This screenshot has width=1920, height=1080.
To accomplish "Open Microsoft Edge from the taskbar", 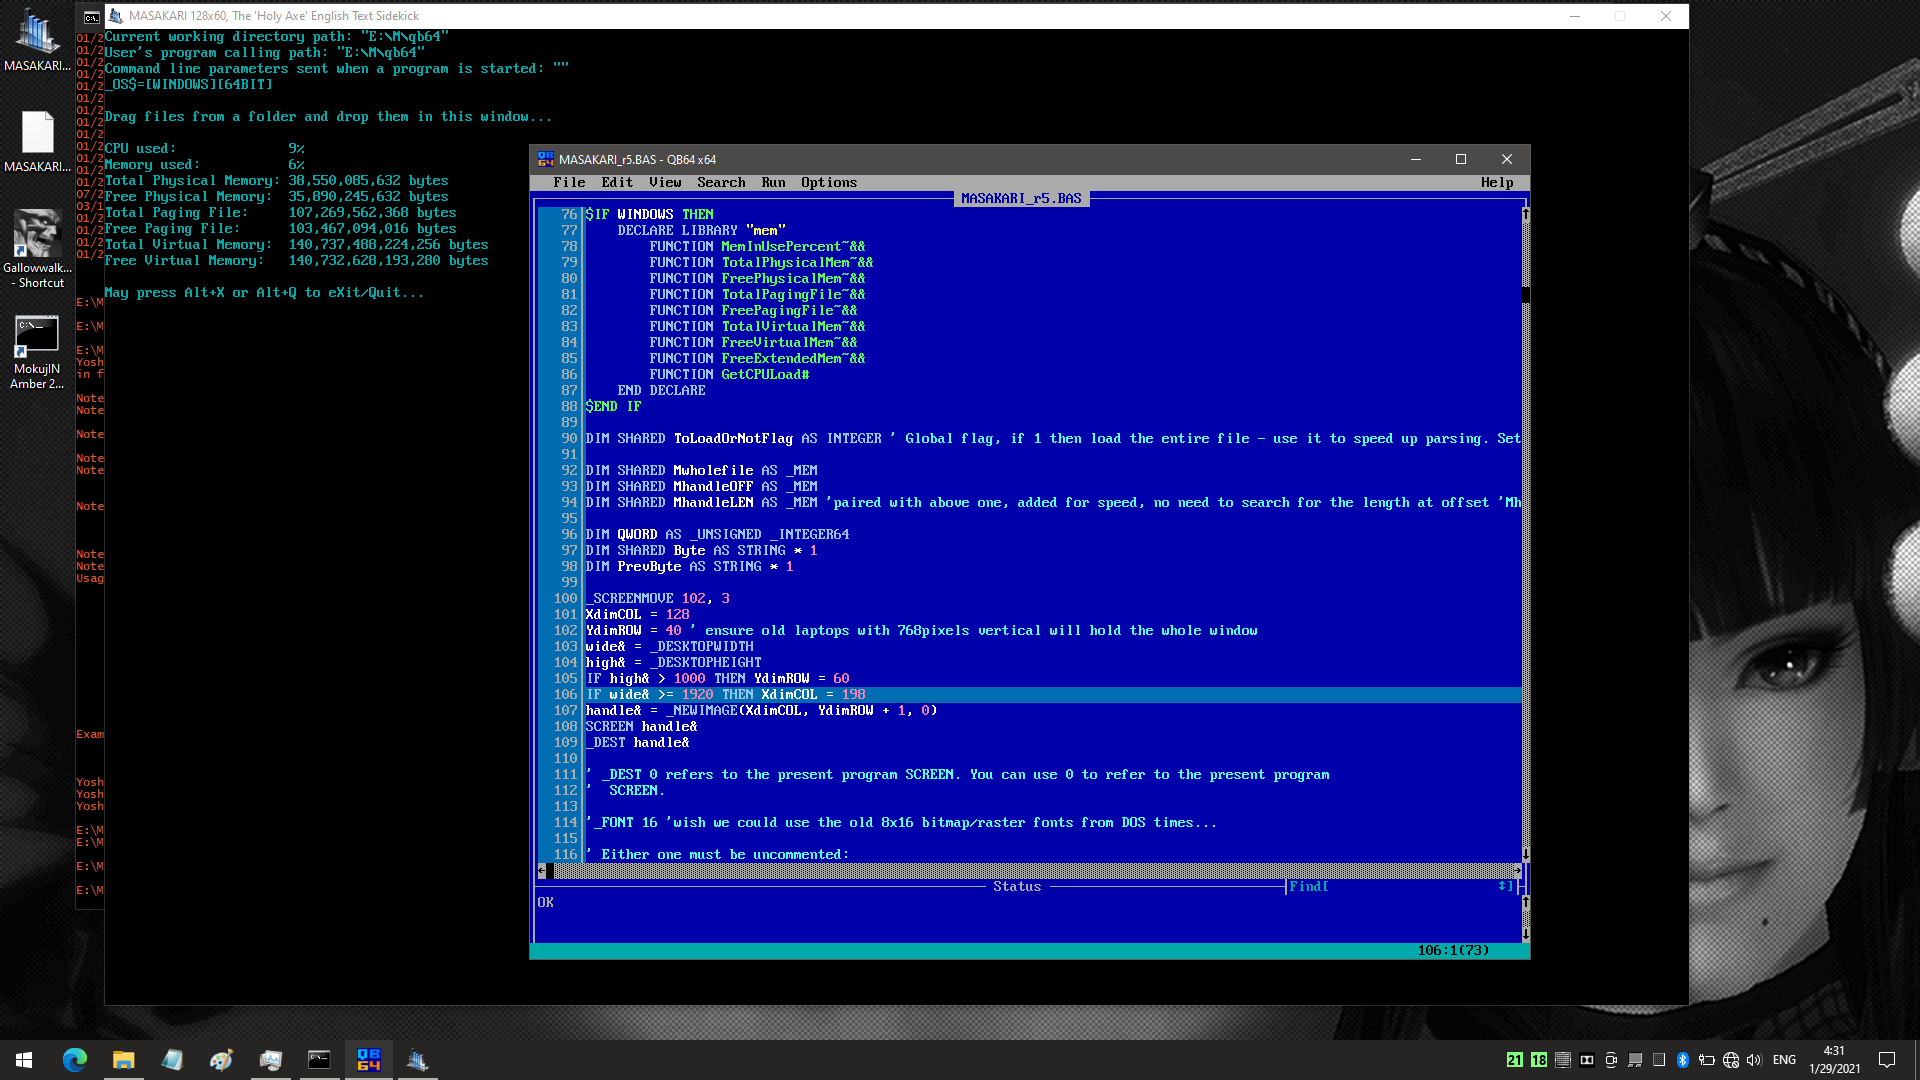I will [75, 1060].
